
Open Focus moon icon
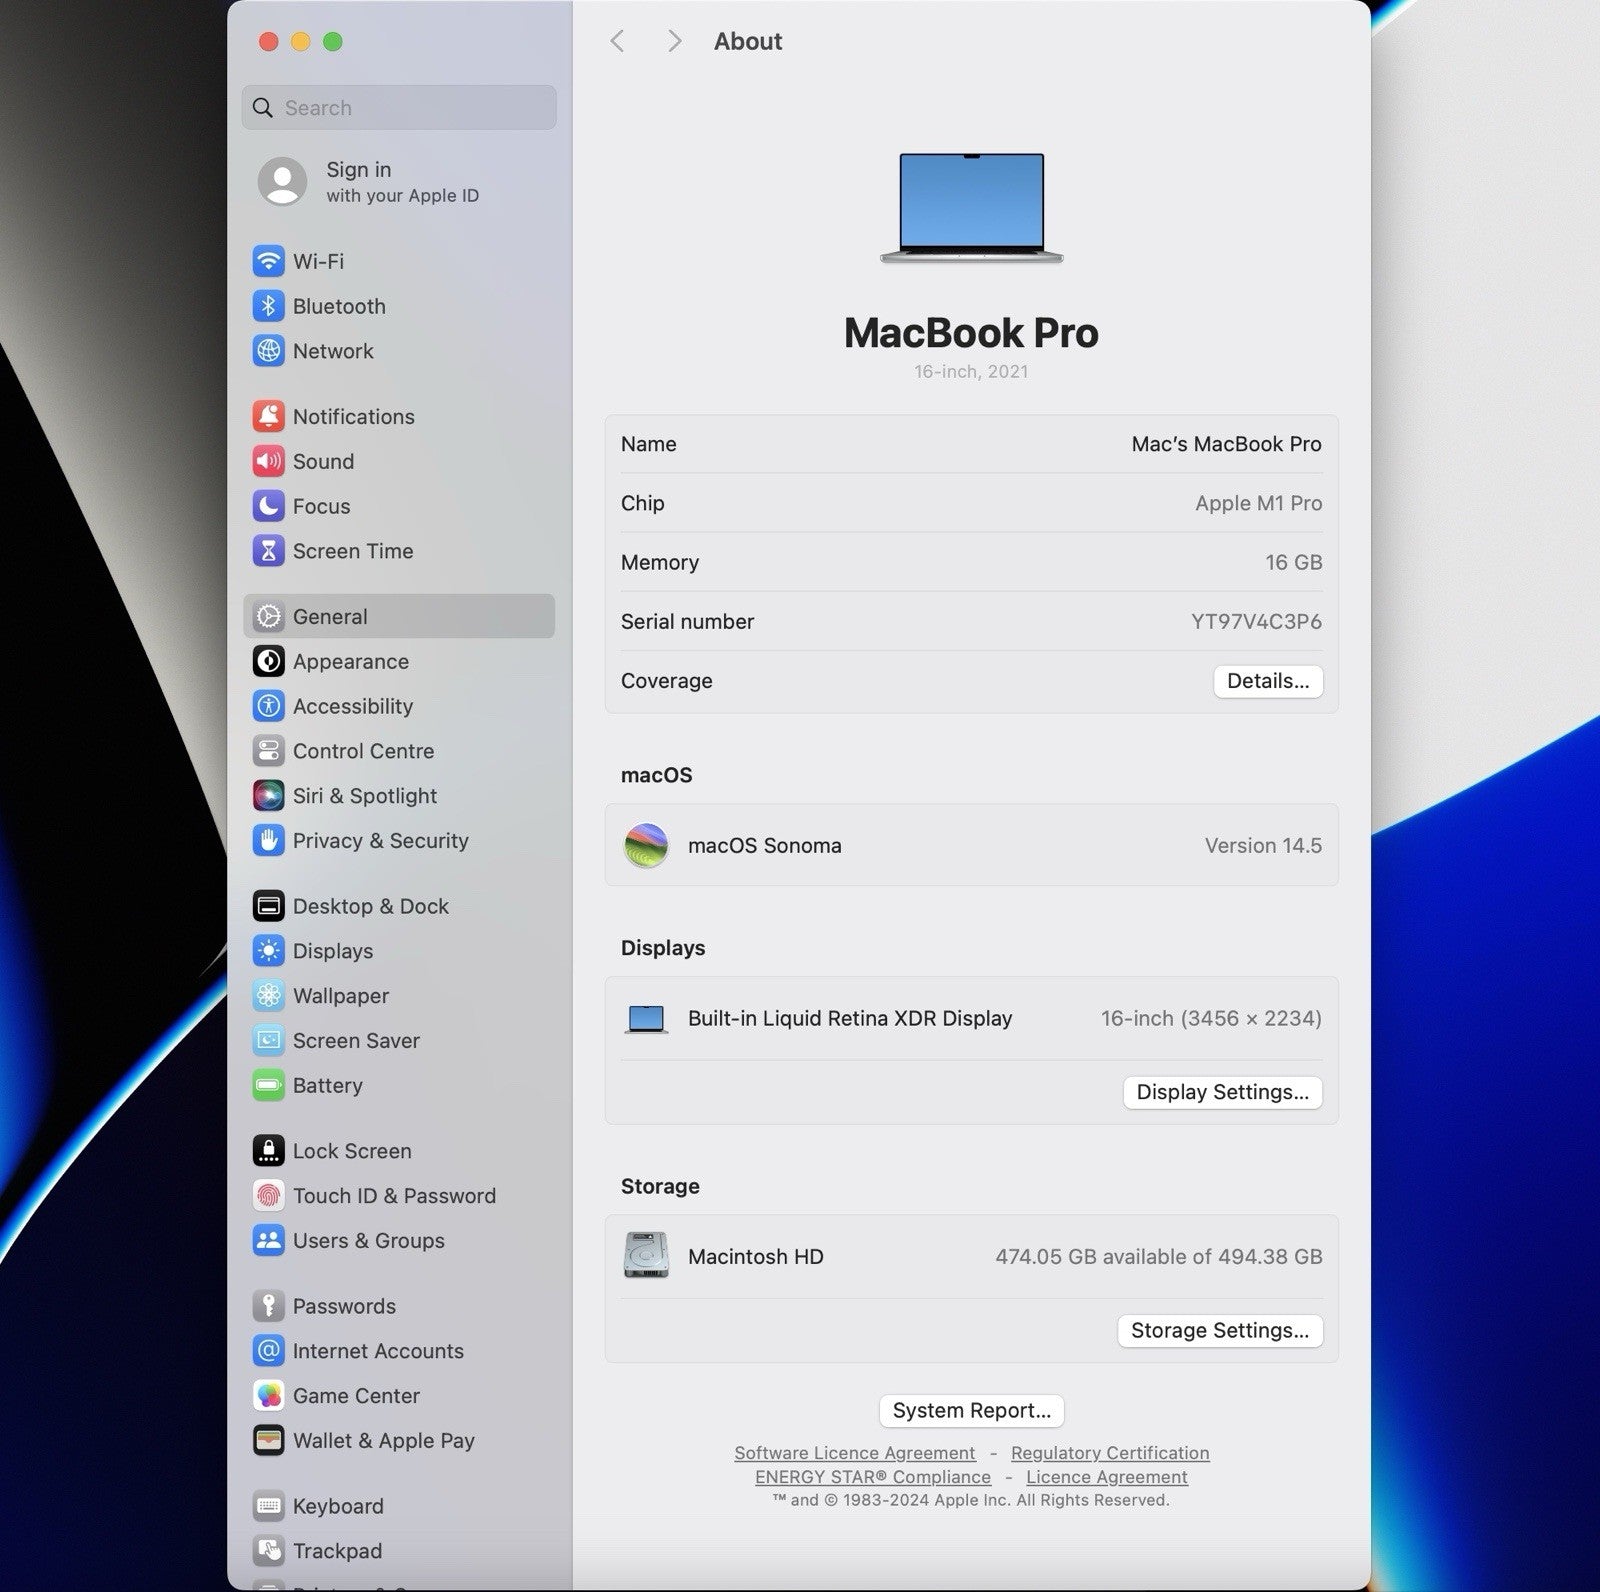click(x=268, y=506)
